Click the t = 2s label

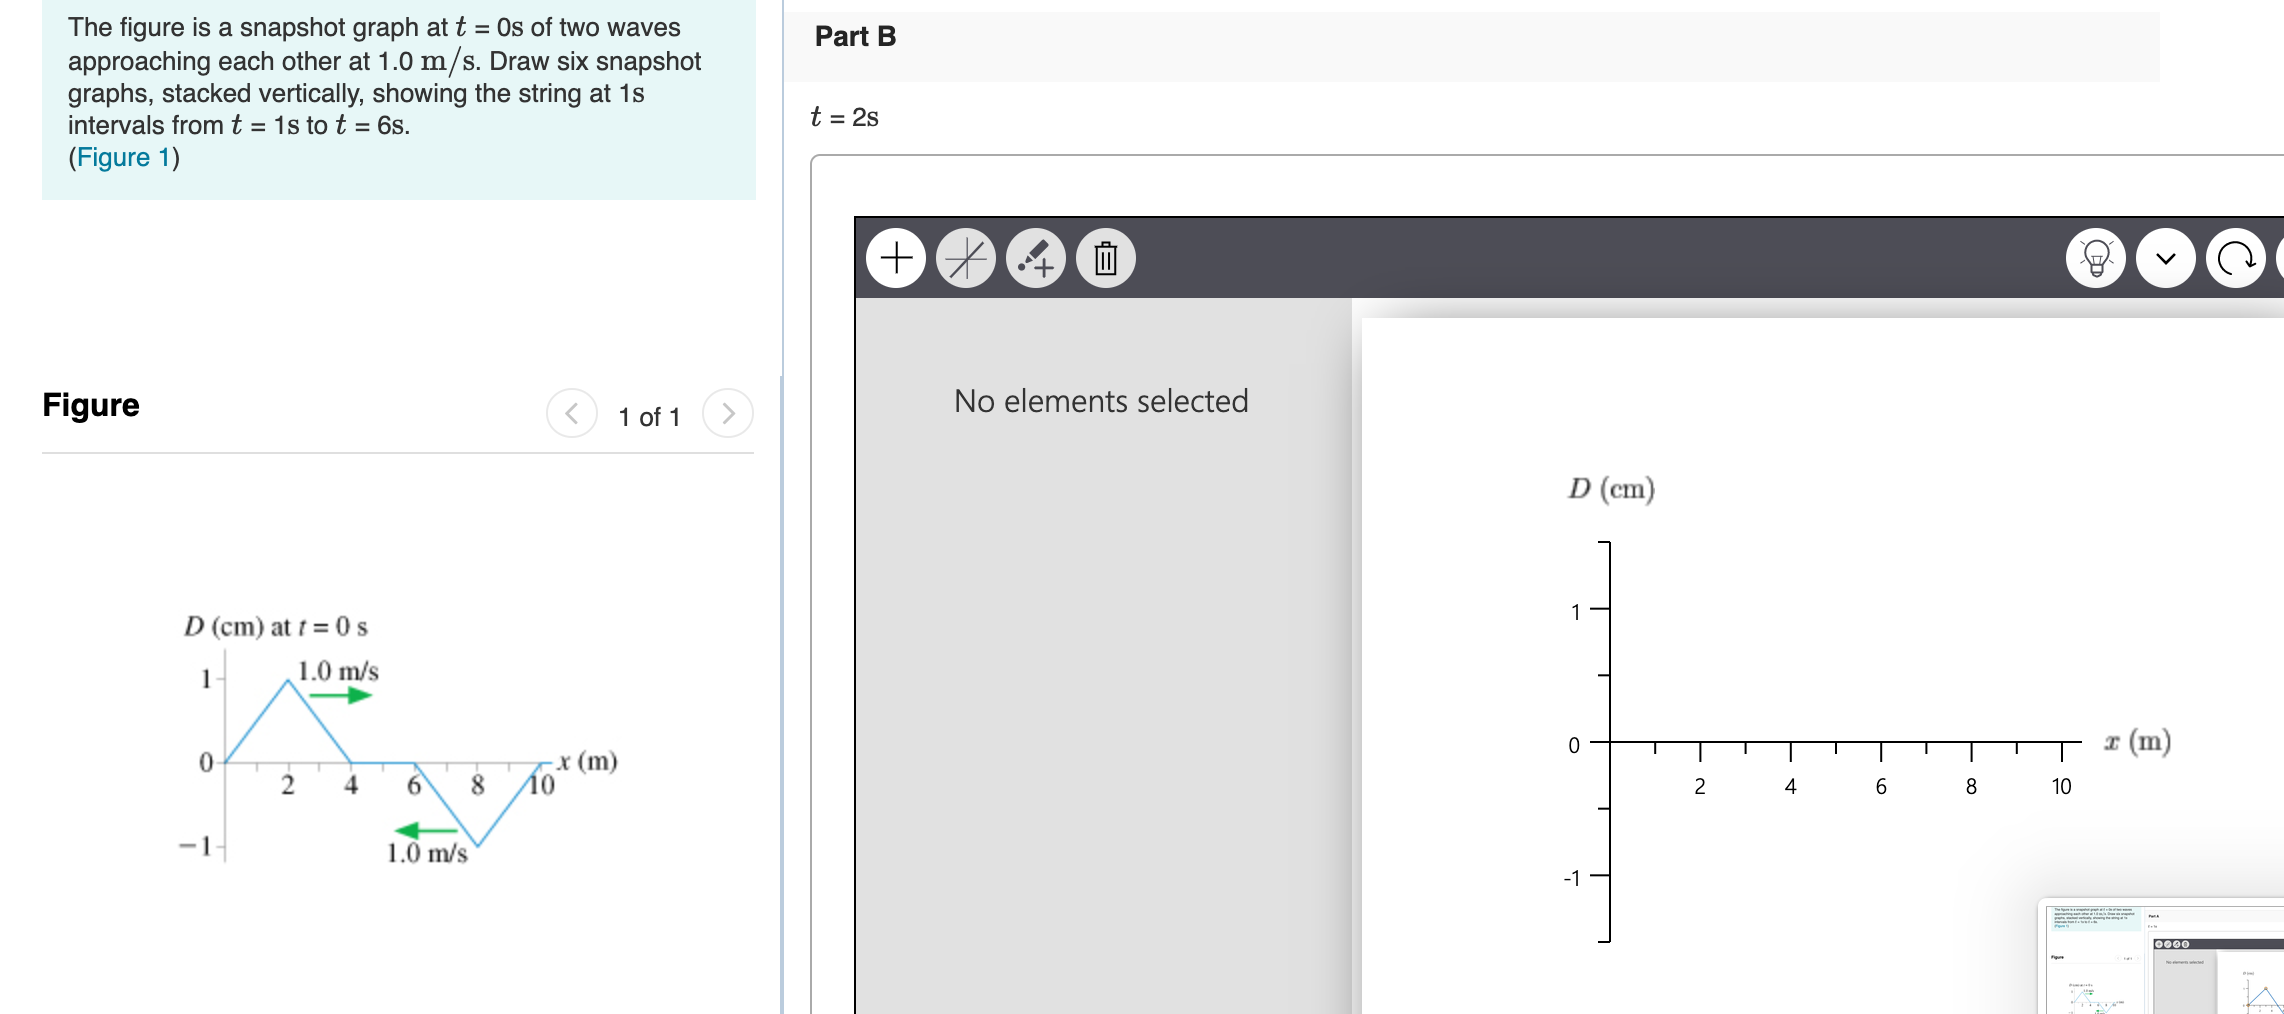click(843, 116)
